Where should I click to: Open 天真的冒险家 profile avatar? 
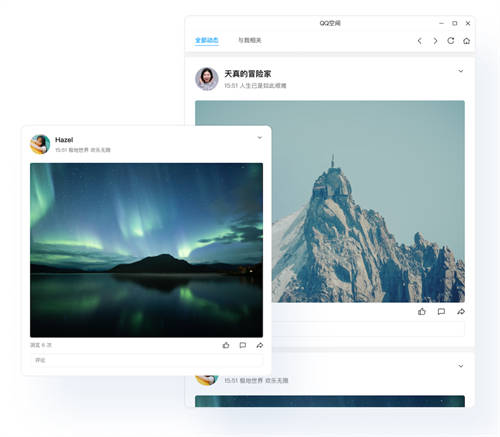(x=207, y=79)
